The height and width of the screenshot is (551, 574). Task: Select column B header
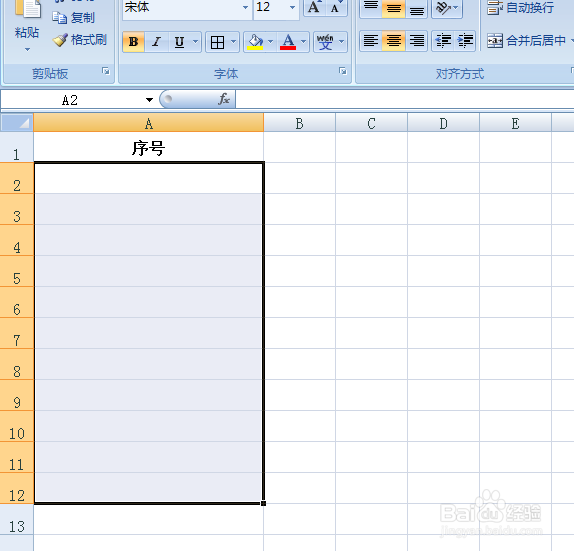coord(299,123)
